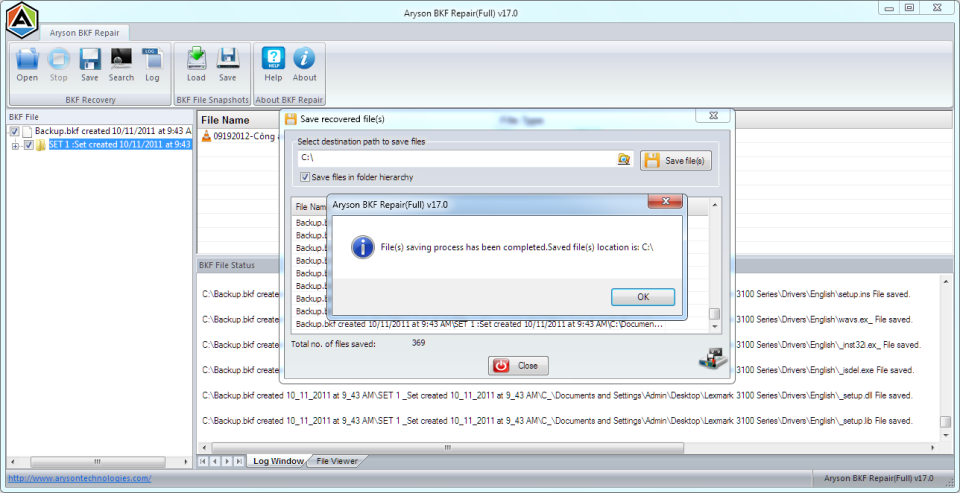This screenshot has height=493, width=960.
Task: Click the saved files list scrollbar down arrow
Action: pos(714,326)
